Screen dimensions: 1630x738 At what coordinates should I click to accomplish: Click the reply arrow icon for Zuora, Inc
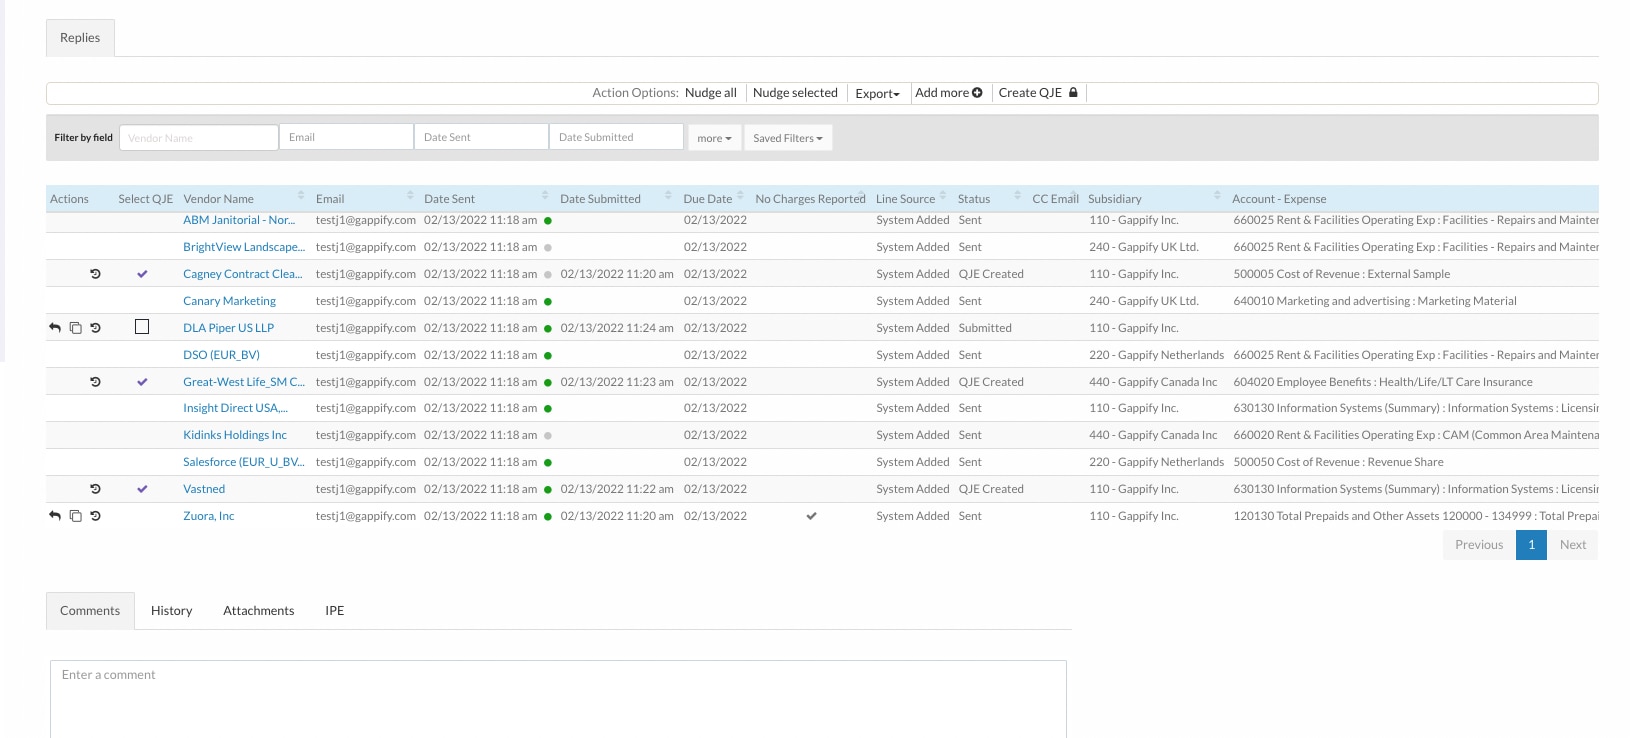[x=55, y=516]
